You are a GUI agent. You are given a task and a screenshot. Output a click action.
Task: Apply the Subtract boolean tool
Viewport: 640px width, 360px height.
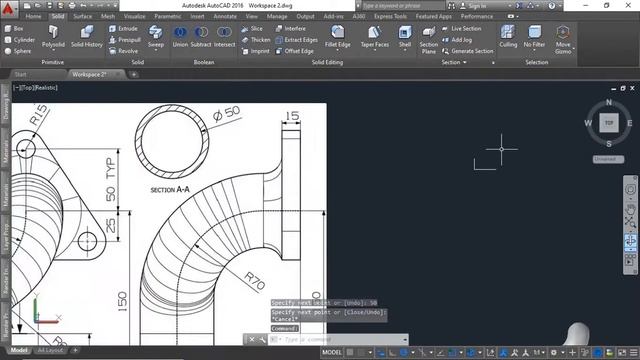click(x=201, y=36)
